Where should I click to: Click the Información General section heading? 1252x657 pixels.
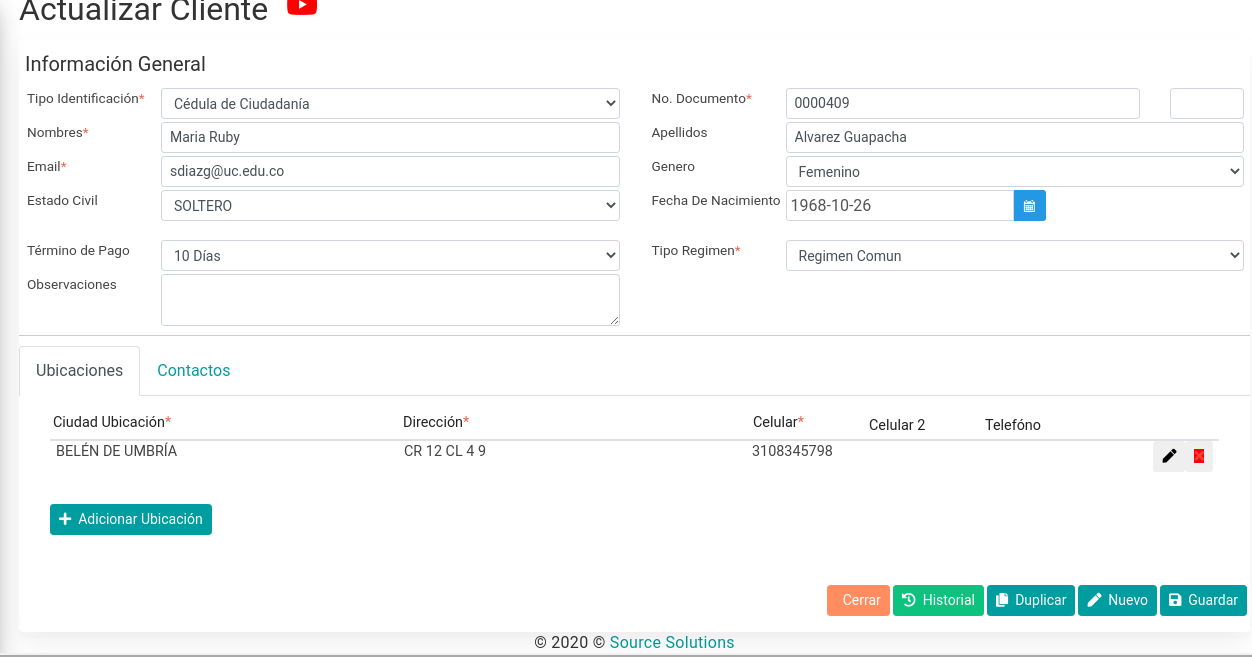(x=115, y=64)
